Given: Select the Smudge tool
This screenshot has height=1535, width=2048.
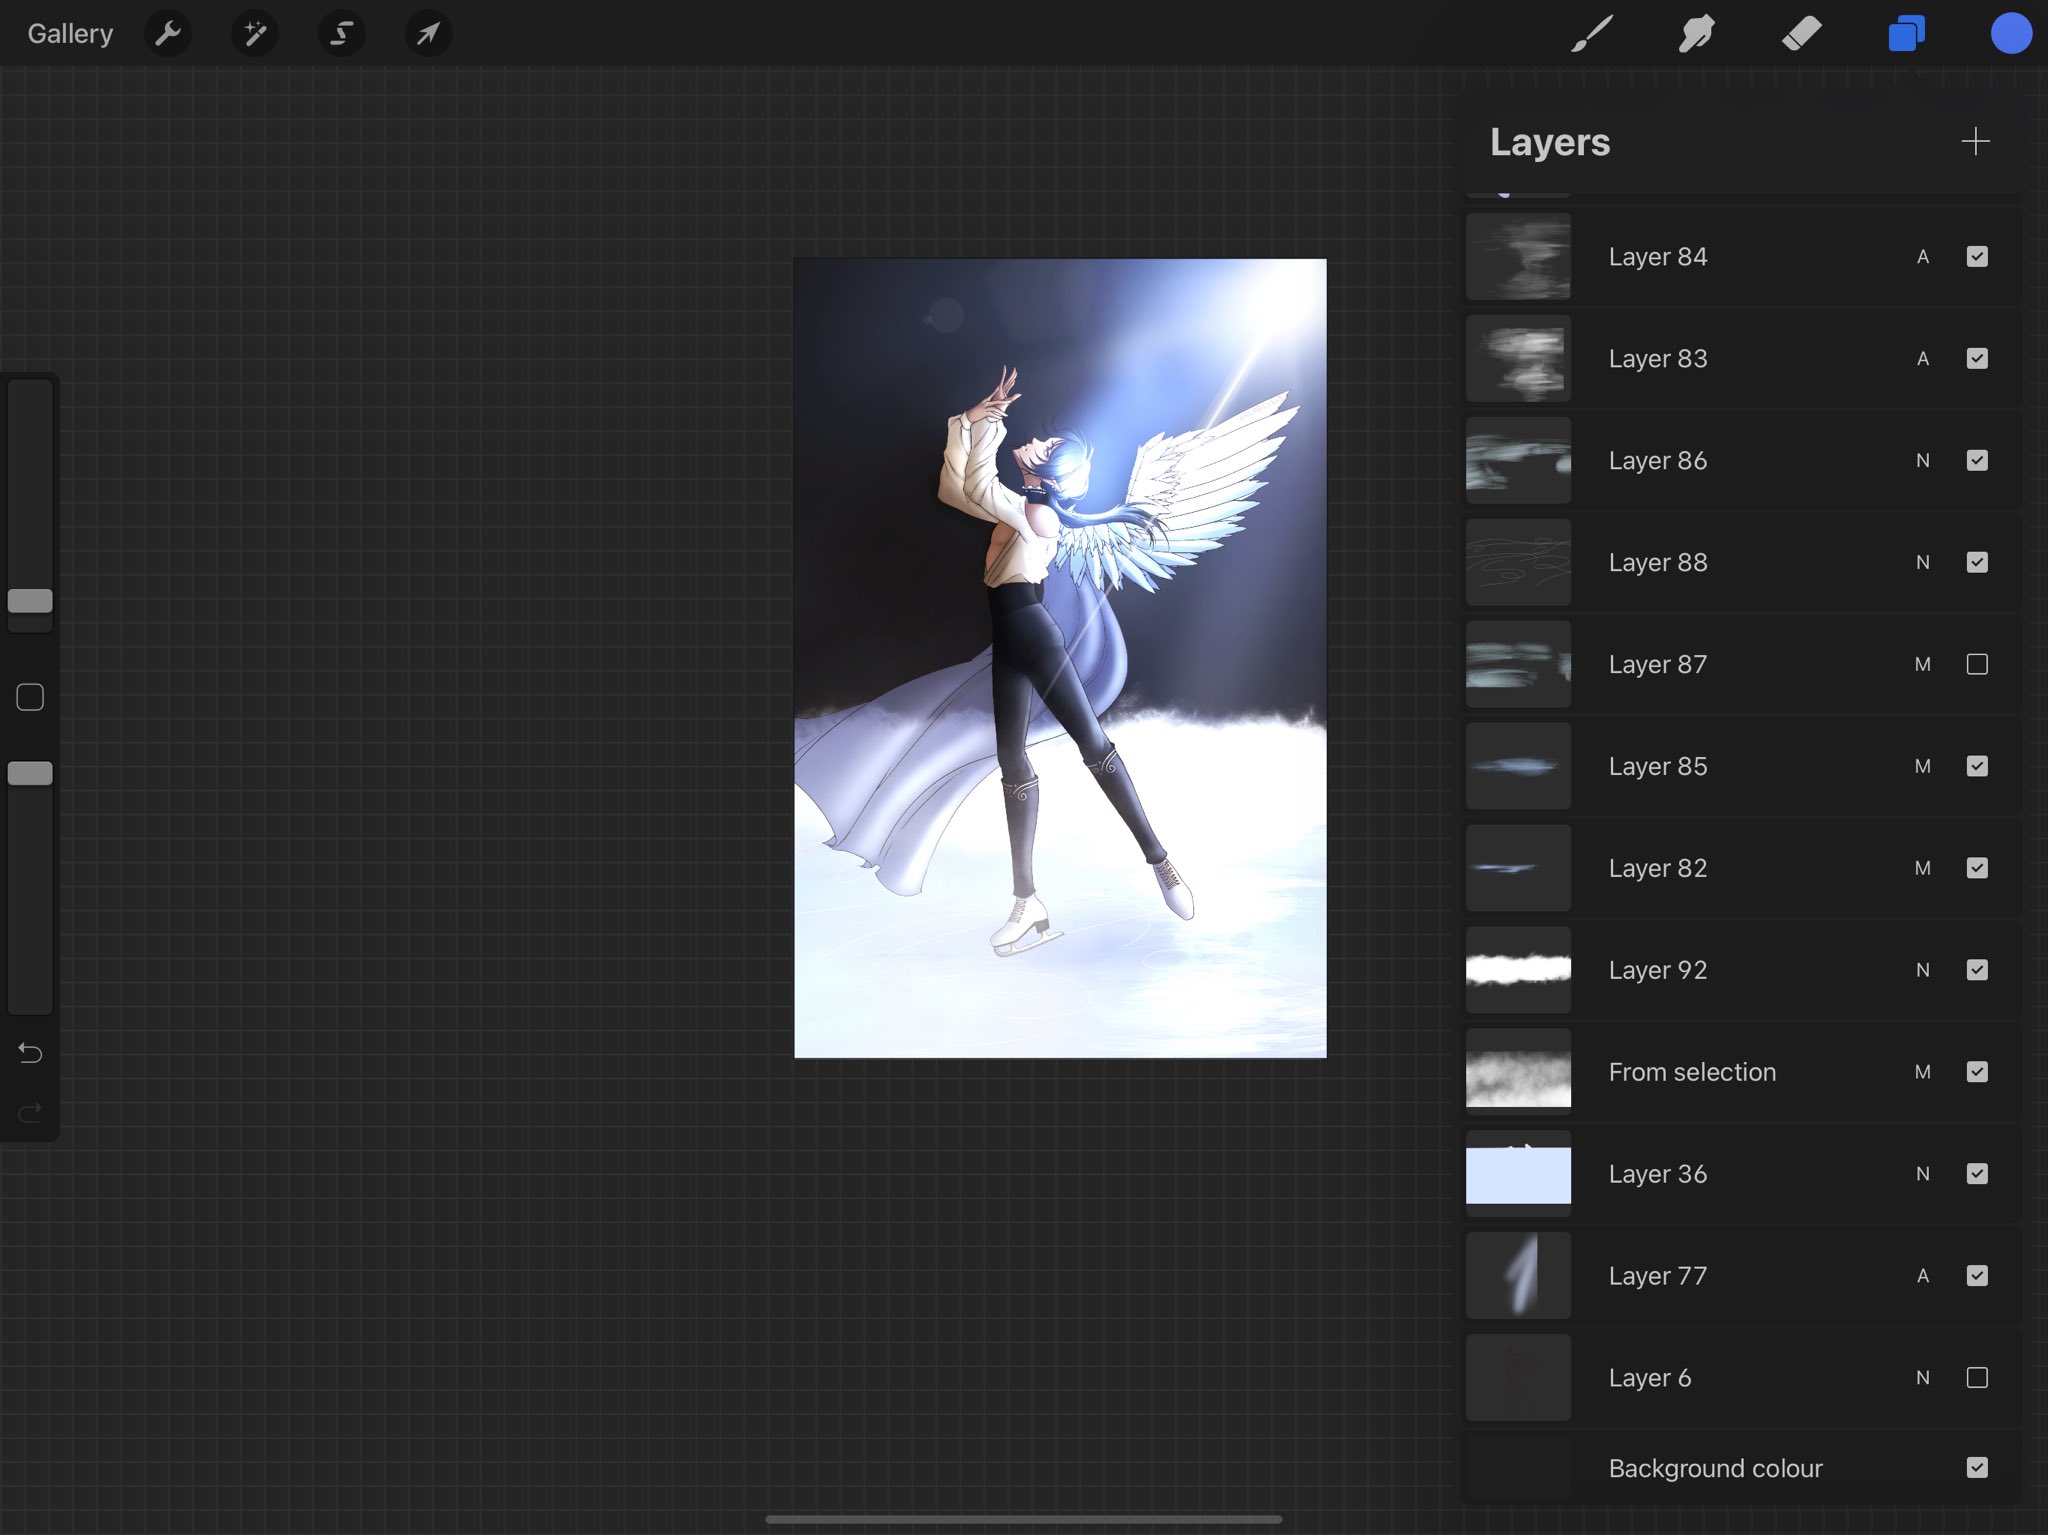Looking at the screenshot, I should pos(1696,34).
